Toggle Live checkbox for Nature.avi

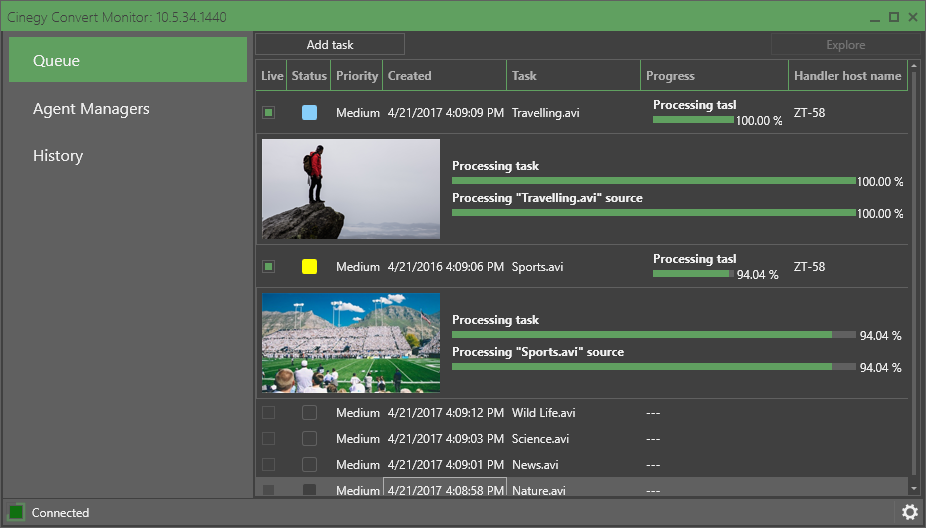pos(269,490)
